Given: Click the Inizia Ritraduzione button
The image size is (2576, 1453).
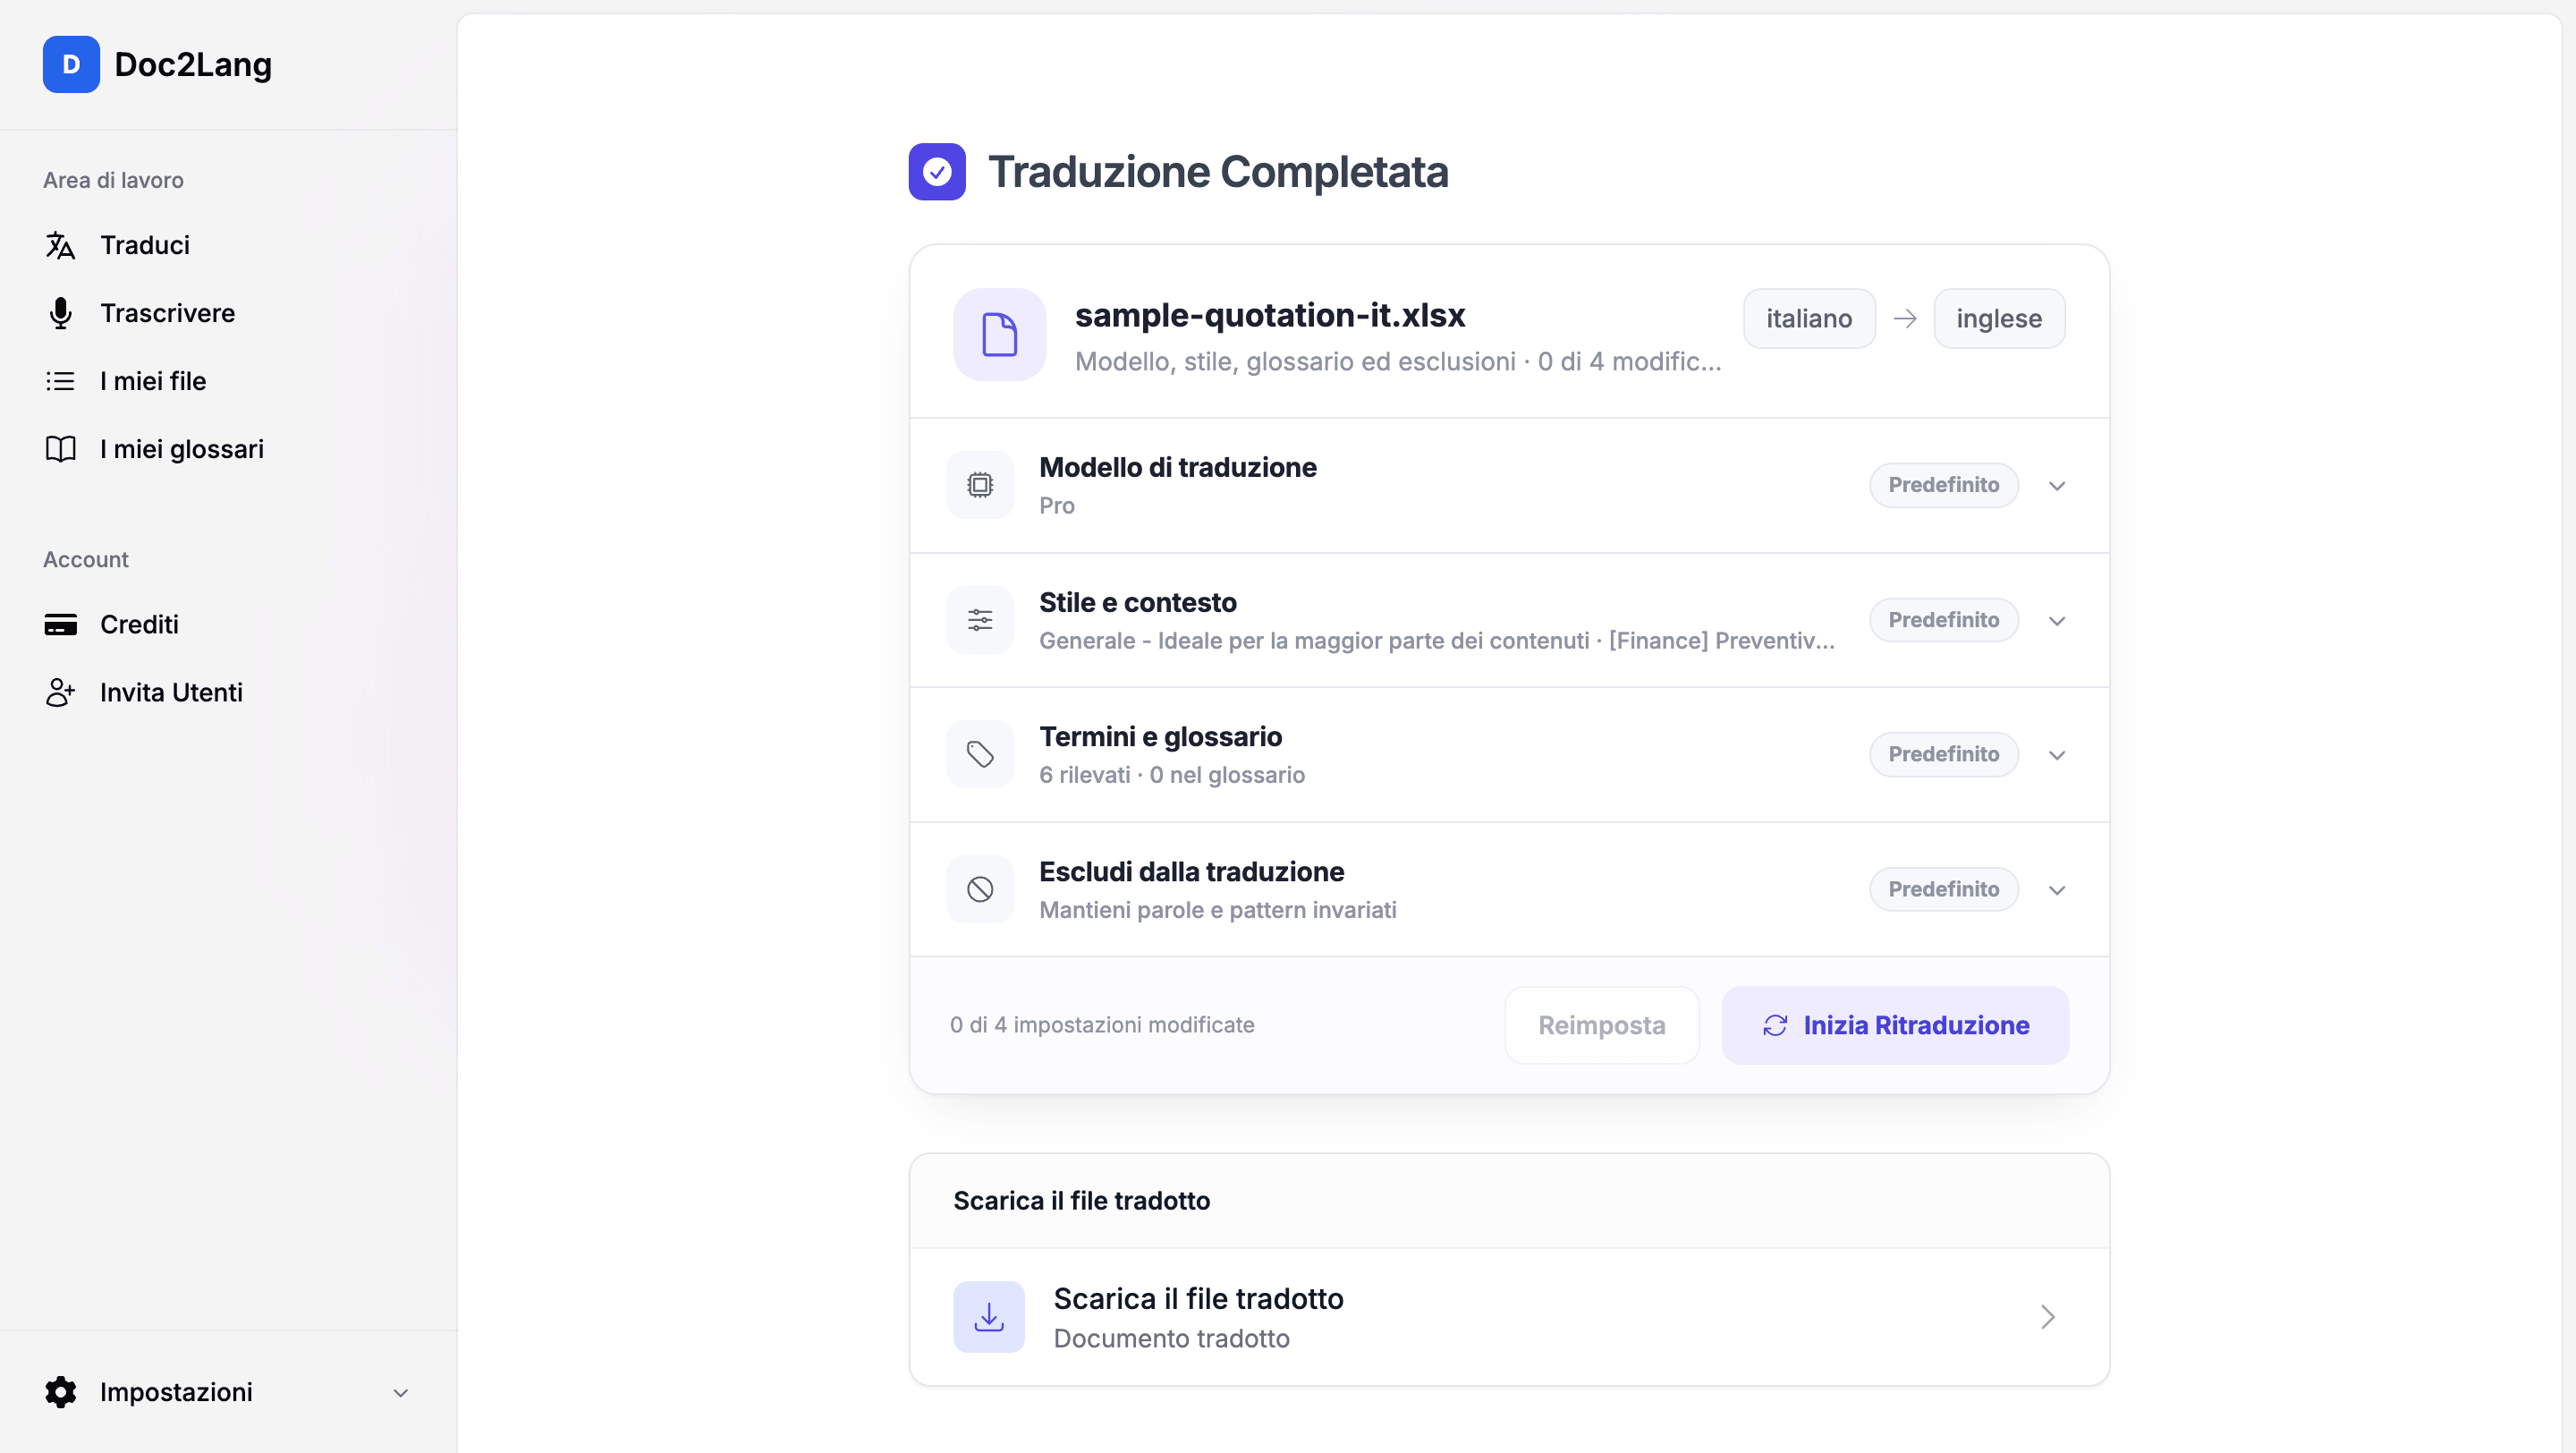Looking at the screenshot, I should coord(1895,1025).
